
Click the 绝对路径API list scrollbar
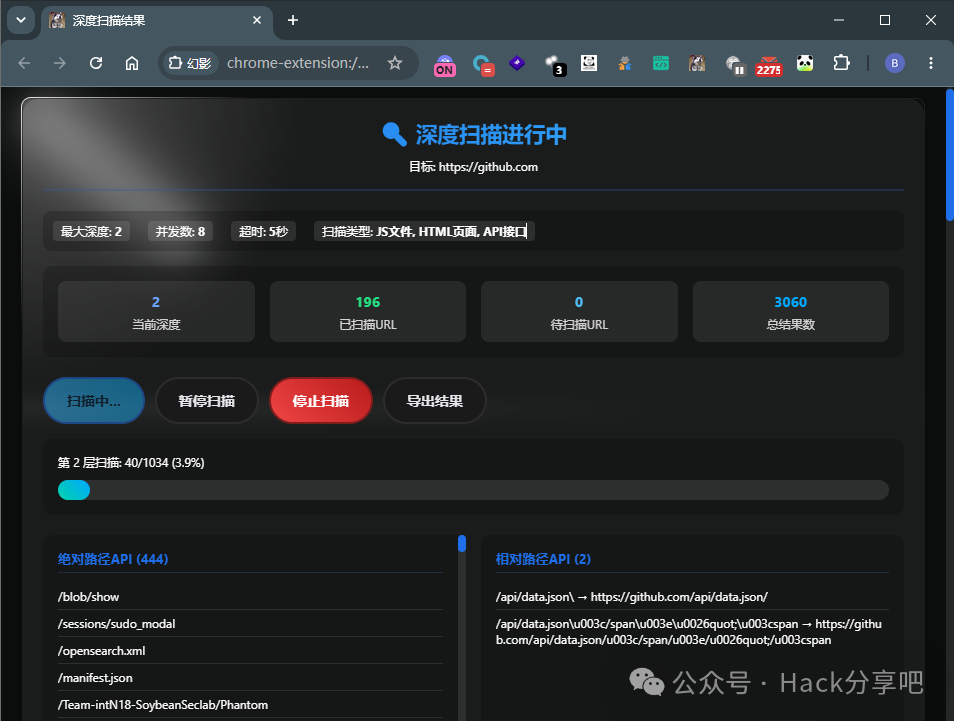[x=462, y=544]
